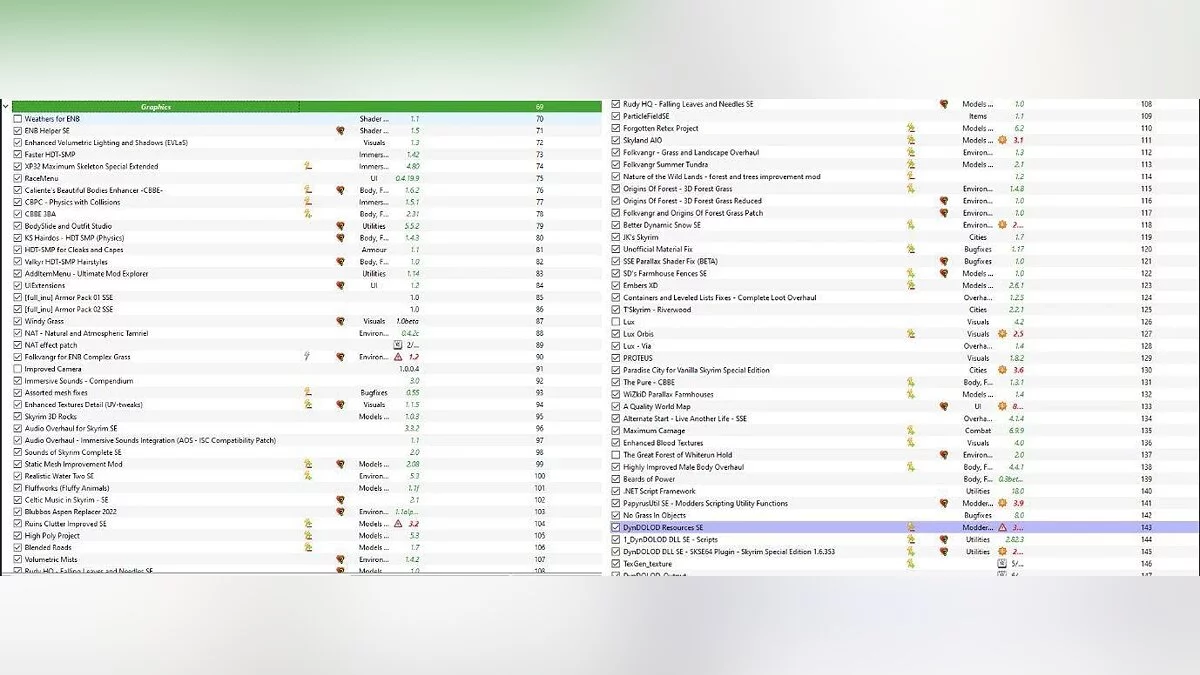The image size is (1200, 675).
Task: Click heart icon on Celtic Music in Skyrim
Action: pyautogui.click(x=340, y=500)
